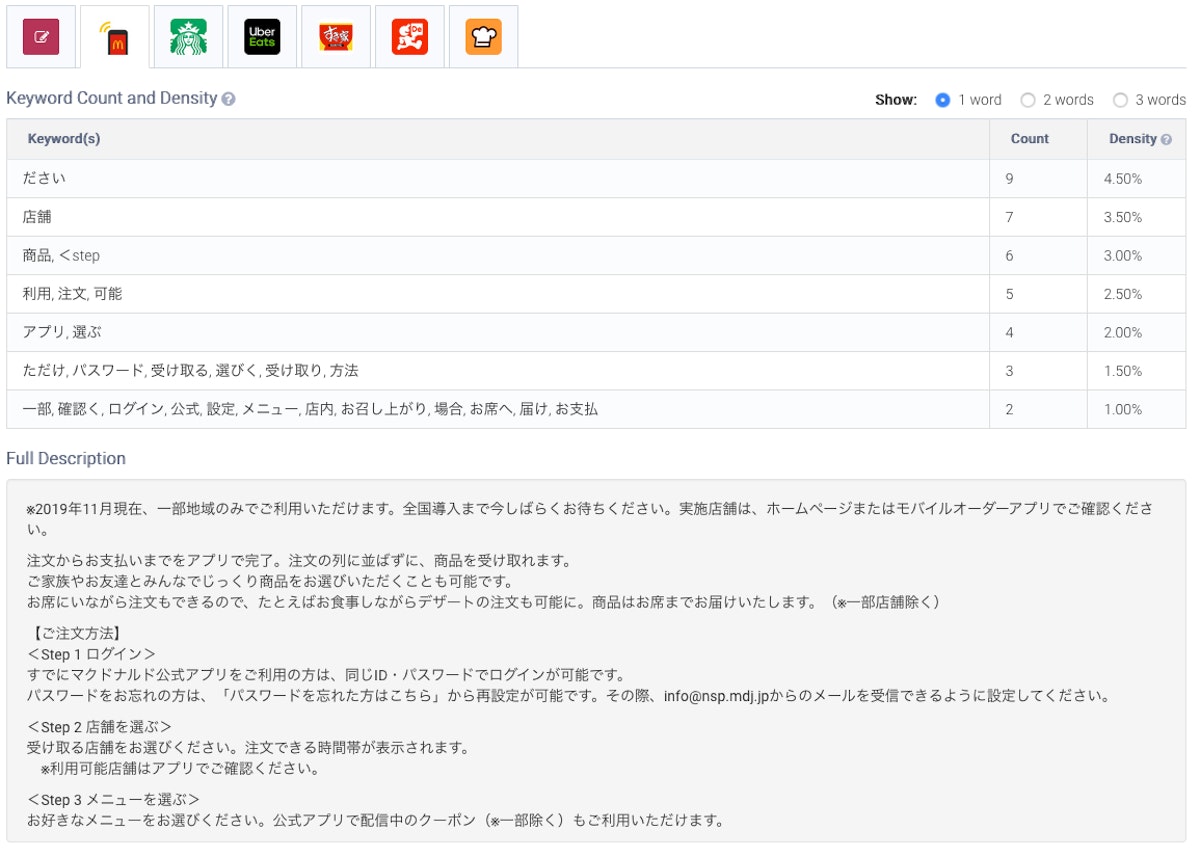Click the Full Description heading

click(66, 459)
